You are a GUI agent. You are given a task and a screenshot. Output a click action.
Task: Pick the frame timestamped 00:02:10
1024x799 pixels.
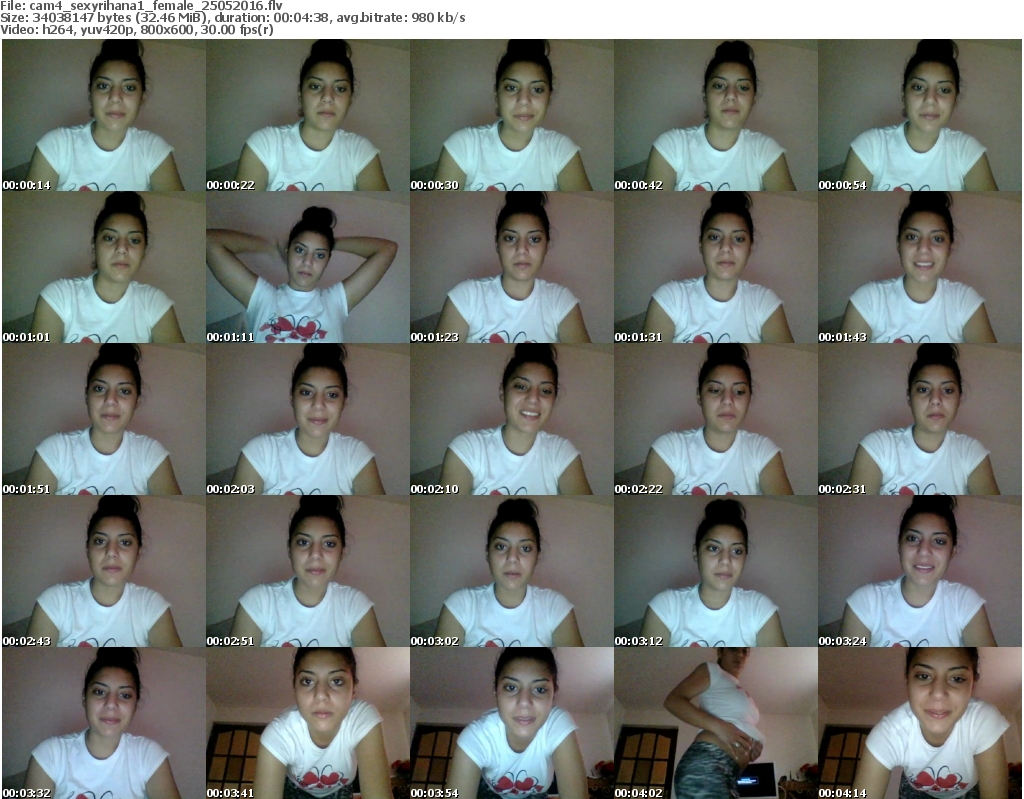click(x=511, y=419)
